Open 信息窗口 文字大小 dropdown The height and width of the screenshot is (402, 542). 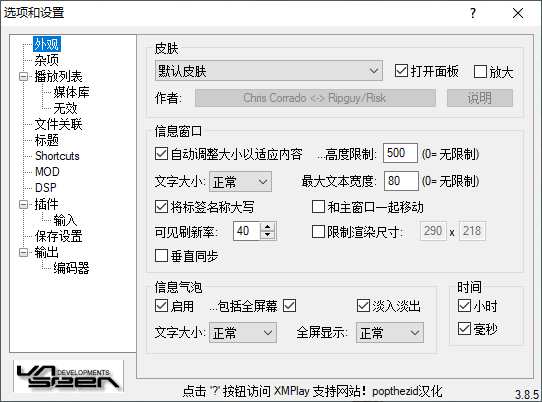[240, 181]
